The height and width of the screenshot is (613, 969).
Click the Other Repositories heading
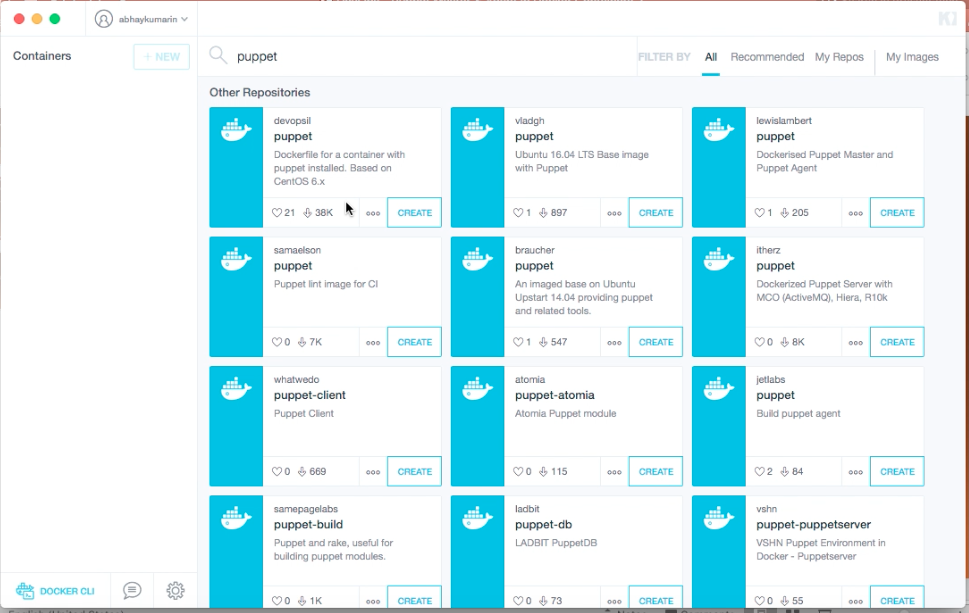tap(260, 92)
